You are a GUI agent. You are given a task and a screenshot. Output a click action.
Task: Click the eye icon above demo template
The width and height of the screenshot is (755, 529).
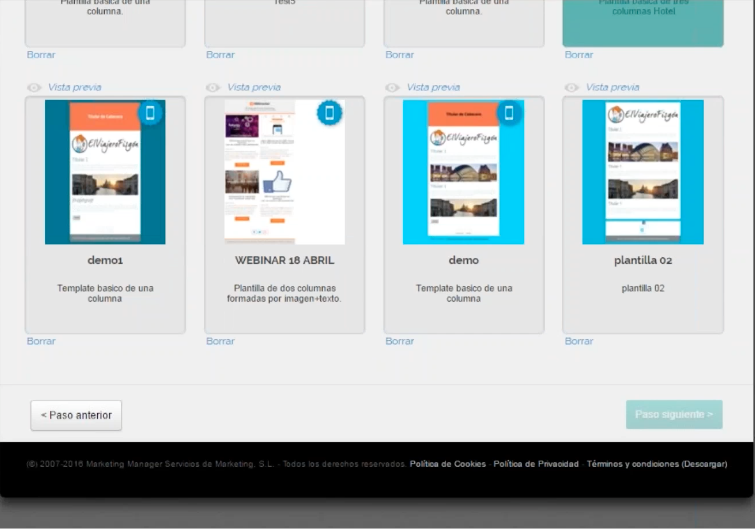pos(392,88)
